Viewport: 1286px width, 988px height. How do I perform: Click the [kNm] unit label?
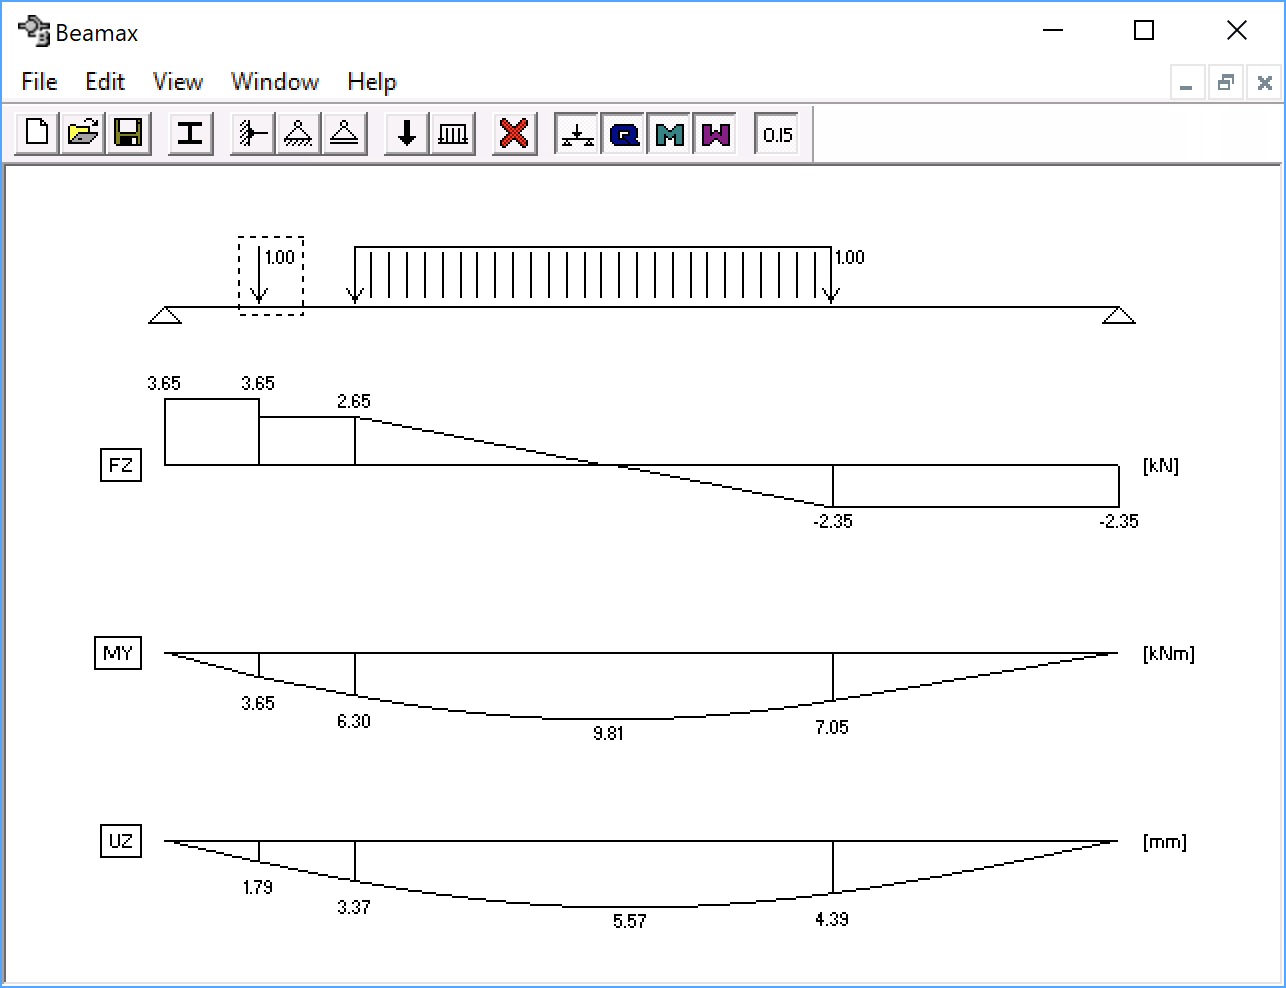[1169, 654]
